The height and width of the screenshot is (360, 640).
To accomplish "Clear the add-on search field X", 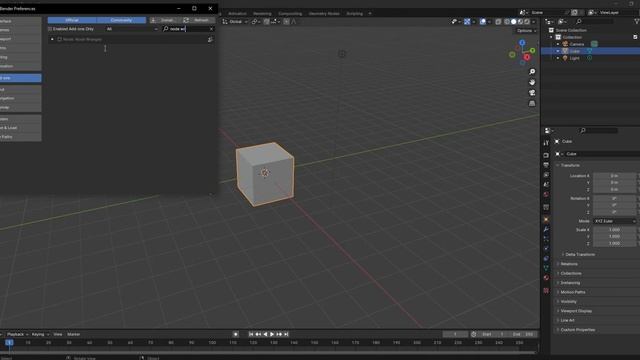I will click(211, 29).
